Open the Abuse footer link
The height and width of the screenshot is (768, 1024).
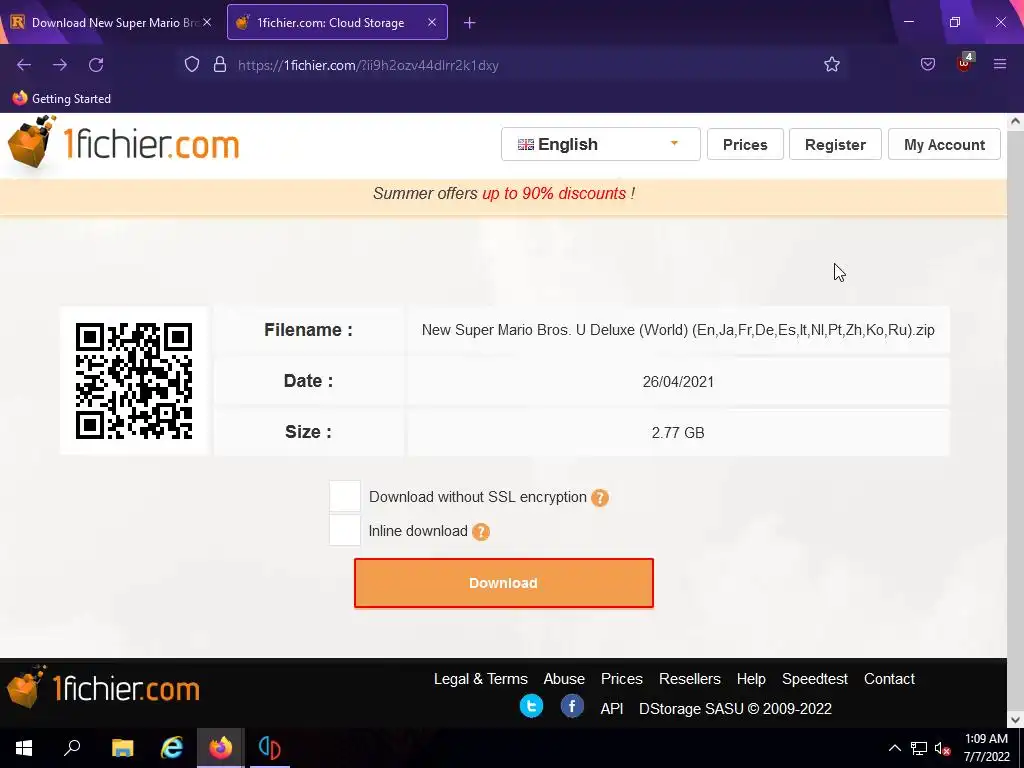tap(564, 679)
